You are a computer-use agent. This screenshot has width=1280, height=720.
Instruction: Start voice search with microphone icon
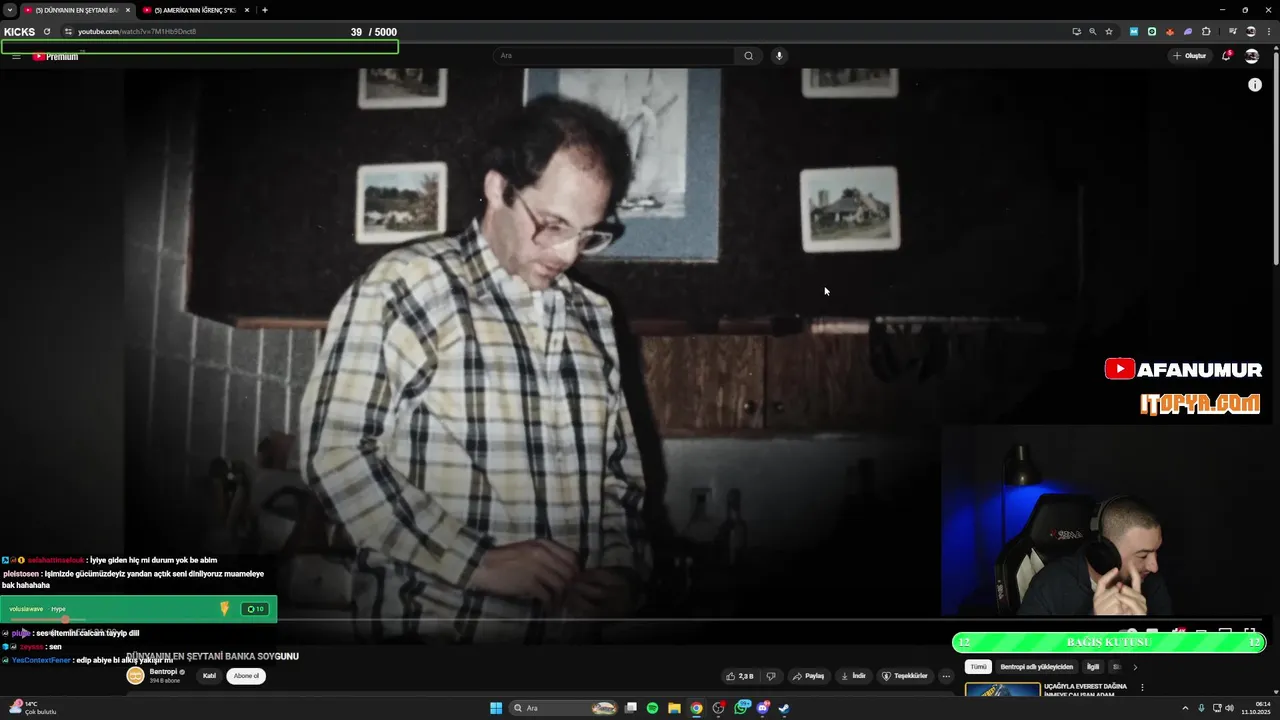point(779,56)
